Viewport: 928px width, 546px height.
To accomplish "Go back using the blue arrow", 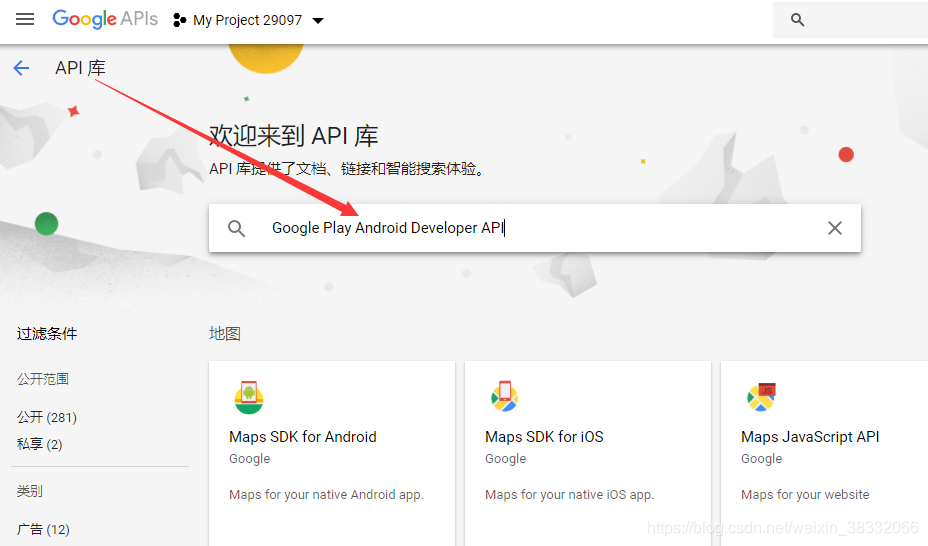I will [21, 68].
